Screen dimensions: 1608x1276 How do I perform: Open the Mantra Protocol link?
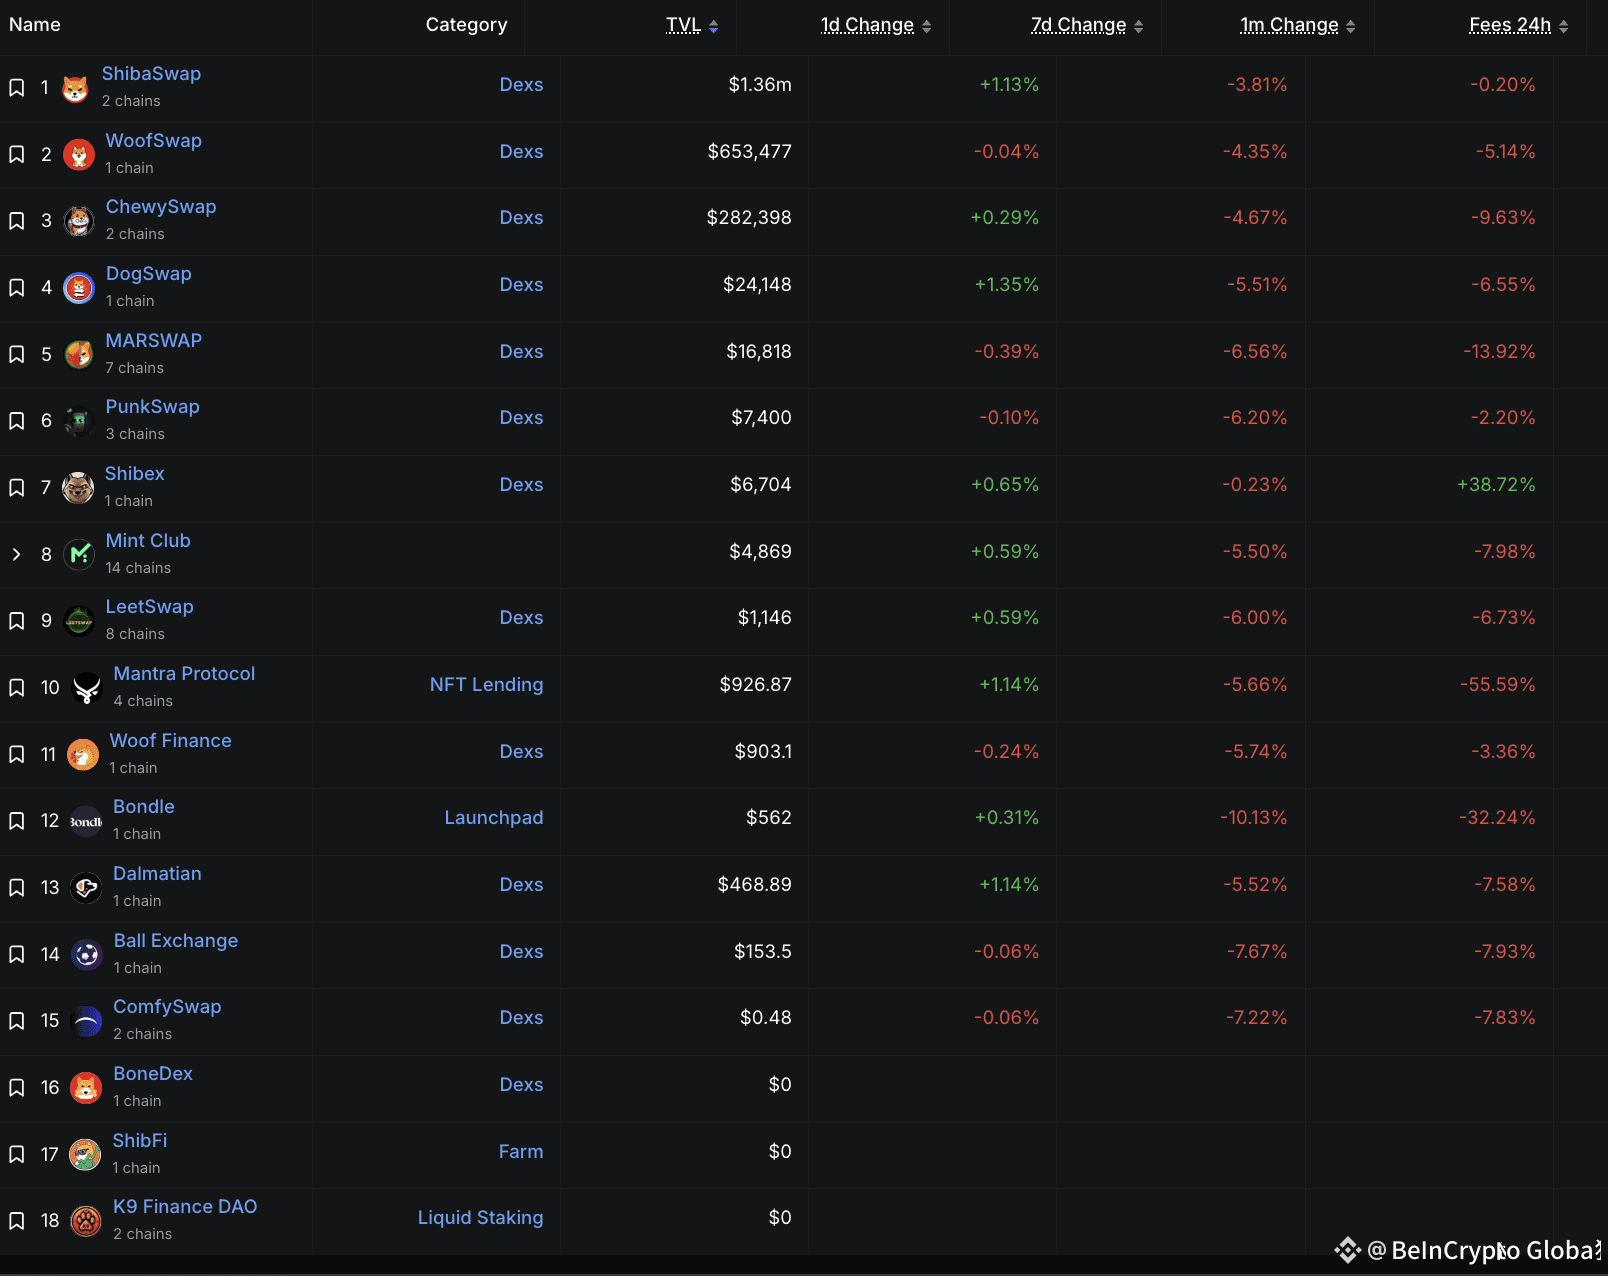click(184, 674)
